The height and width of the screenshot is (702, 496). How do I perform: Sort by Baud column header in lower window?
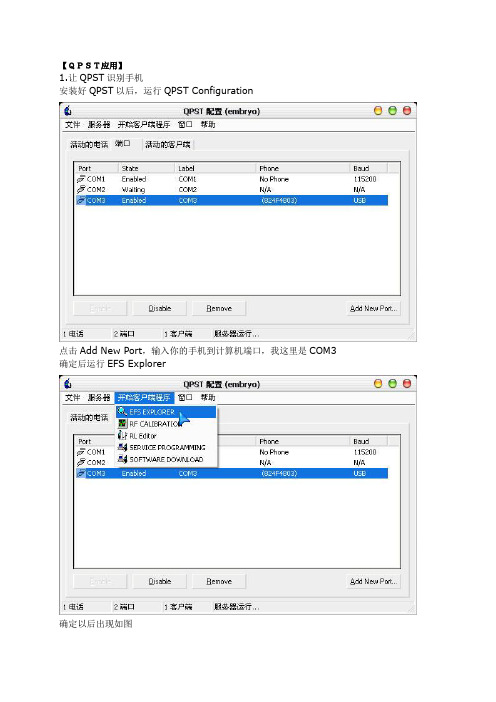coord(369,441)
